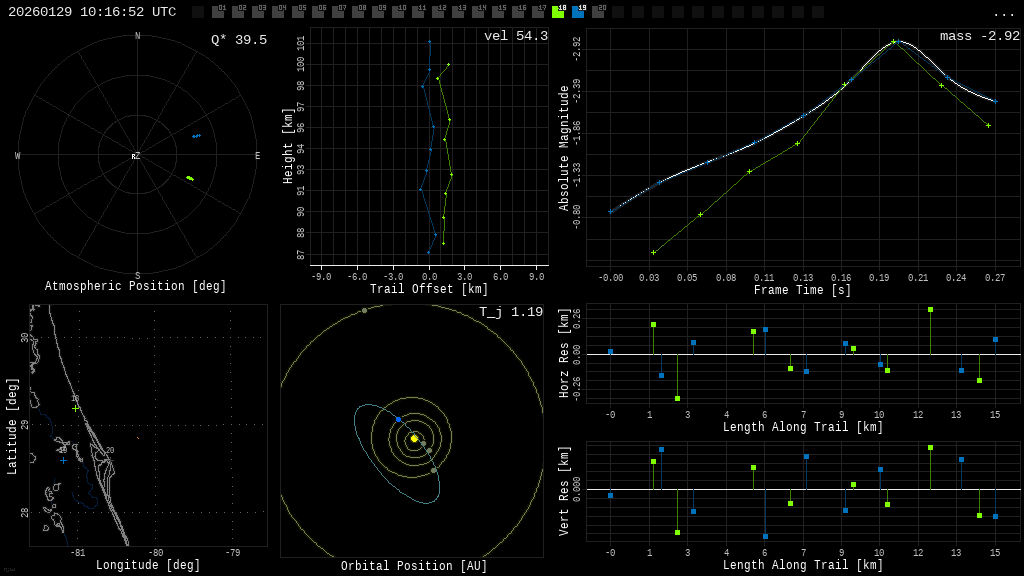Click the grey planet dot on outermost orbit

click(364, 310)
